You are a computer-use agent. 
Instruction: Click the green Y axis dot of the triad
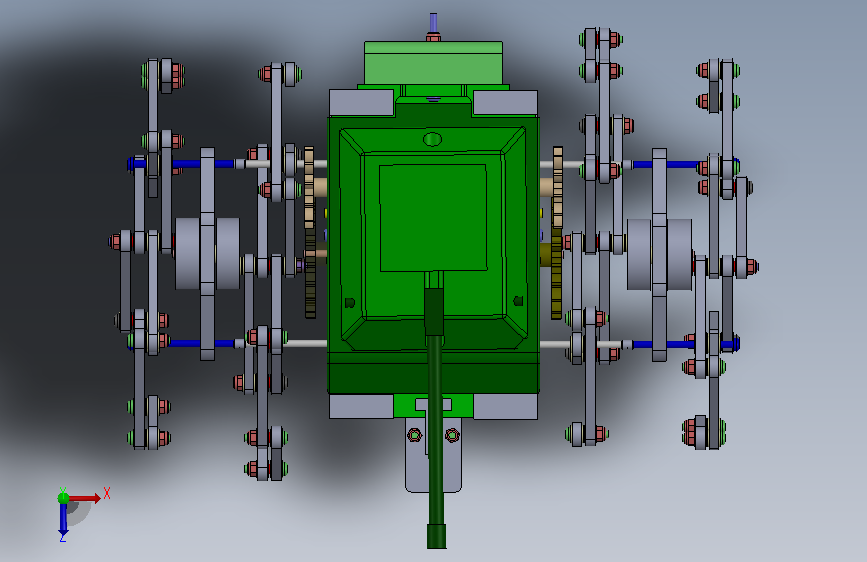tap(64, 498)
